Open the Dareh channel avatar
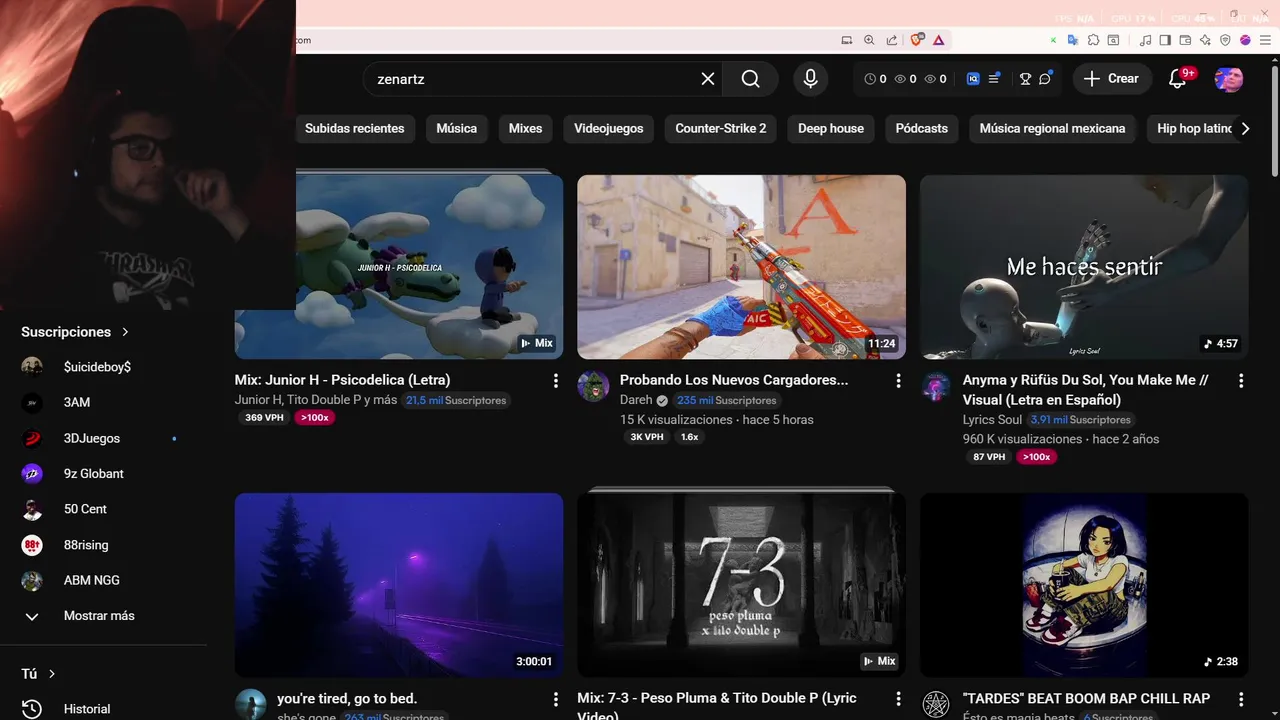Image resolution: width=1280 pixels, height=720 pixels. [x=593, y=386]
